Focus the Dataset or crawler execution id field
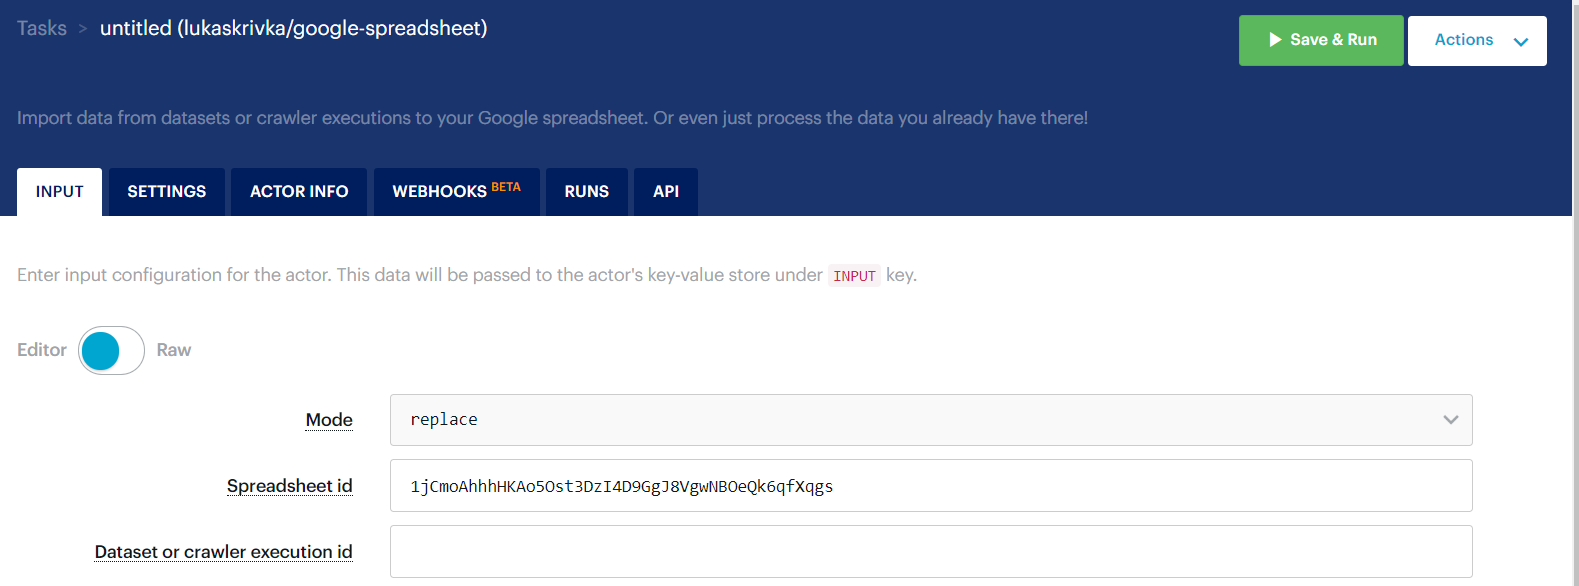 (931, 552)
